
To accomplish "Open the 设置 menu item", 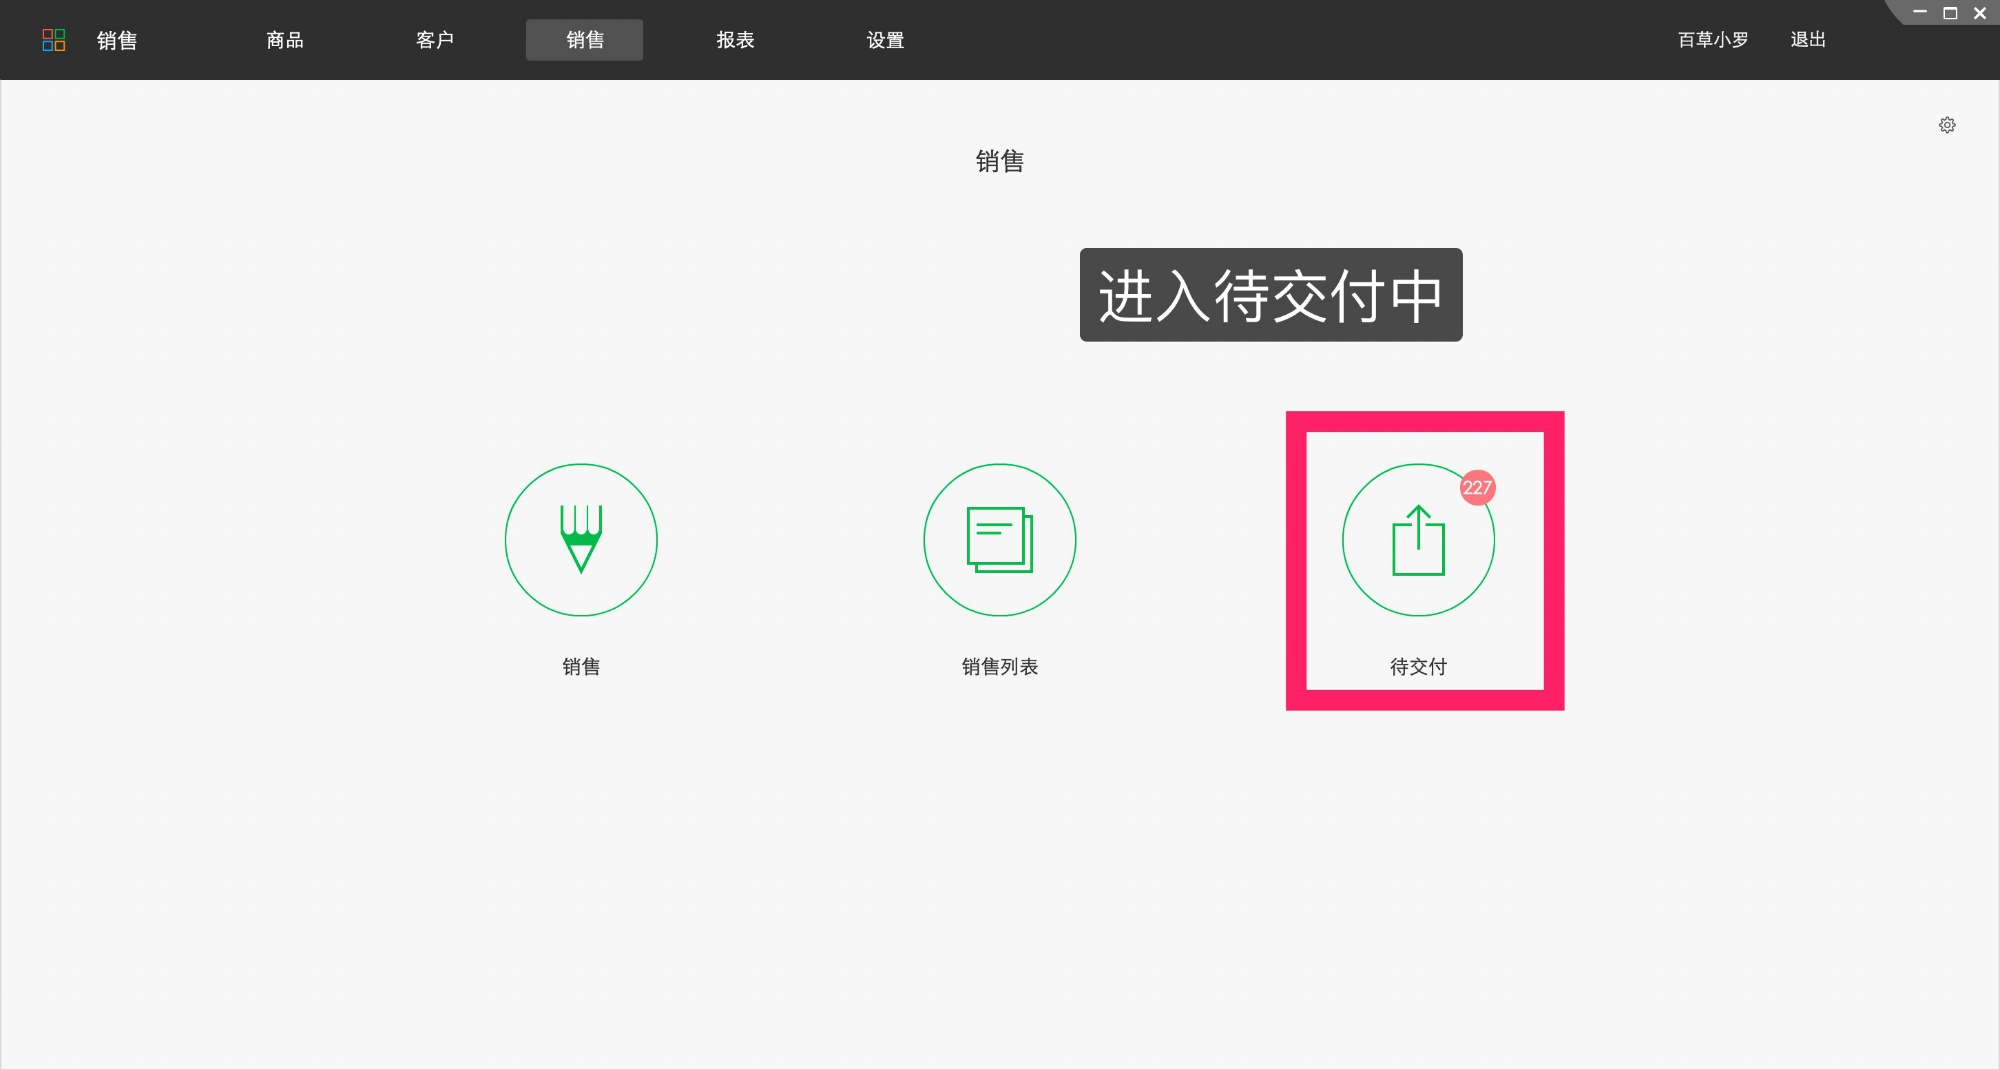I will click(885, 40).
